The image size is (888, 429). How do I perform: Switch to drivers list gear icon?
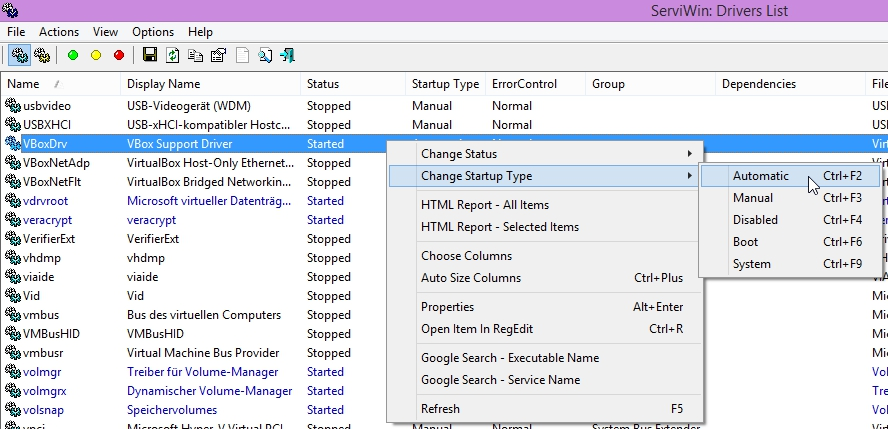(x=19, y=55)
